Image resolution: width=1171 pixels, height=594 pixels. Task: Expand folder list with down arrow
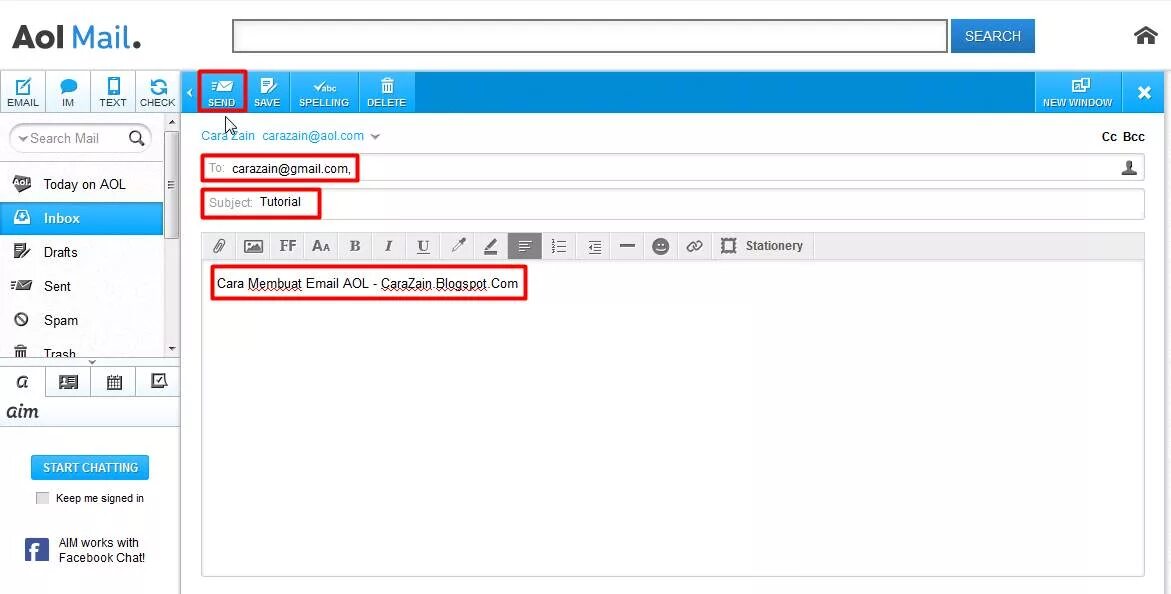point(93,362)
